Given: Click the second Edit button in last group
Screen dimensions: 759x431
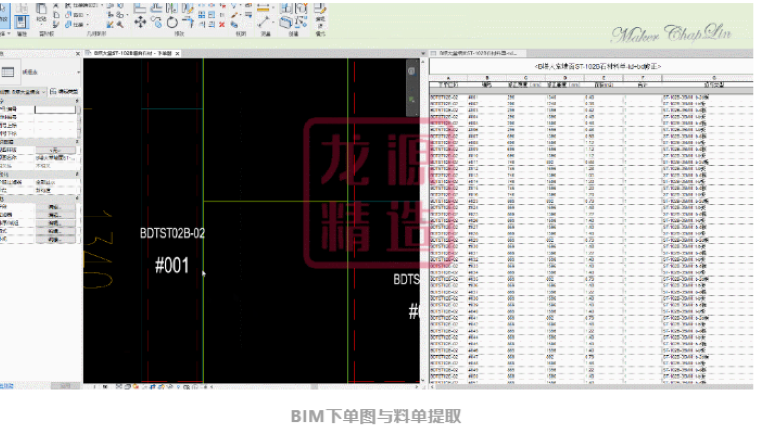Looking at the screenshot, I should click(54, 215).
